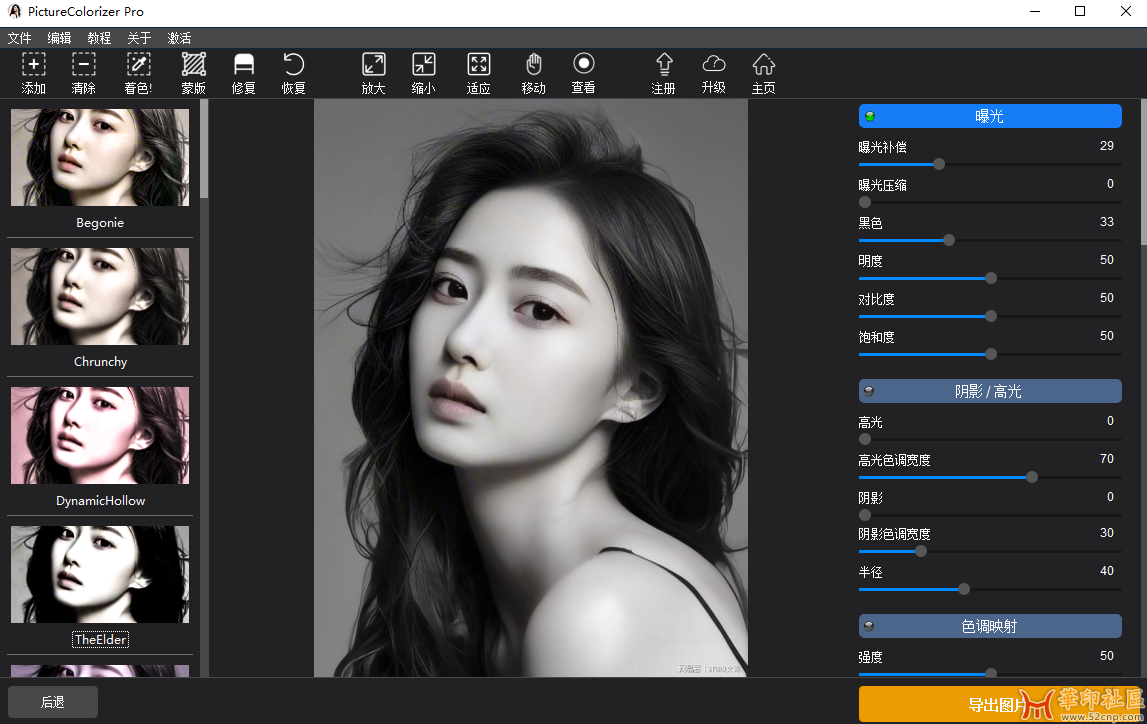Screen dimensions: 1147x724
Task: Click the 高光 slider handle
Action: point(865,439)
